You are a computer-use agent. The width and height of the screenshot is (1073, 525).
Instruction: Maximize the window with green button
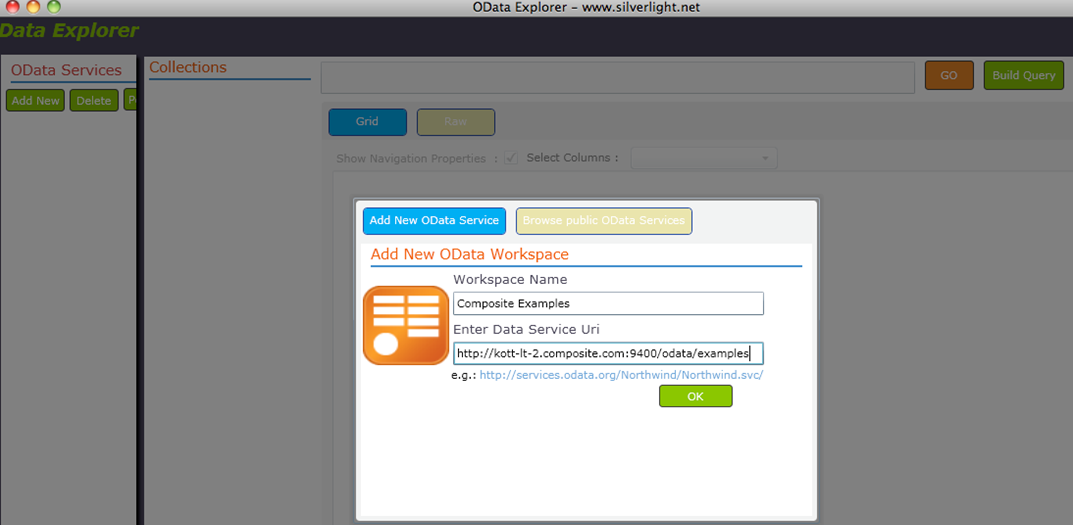coord(53,7)
